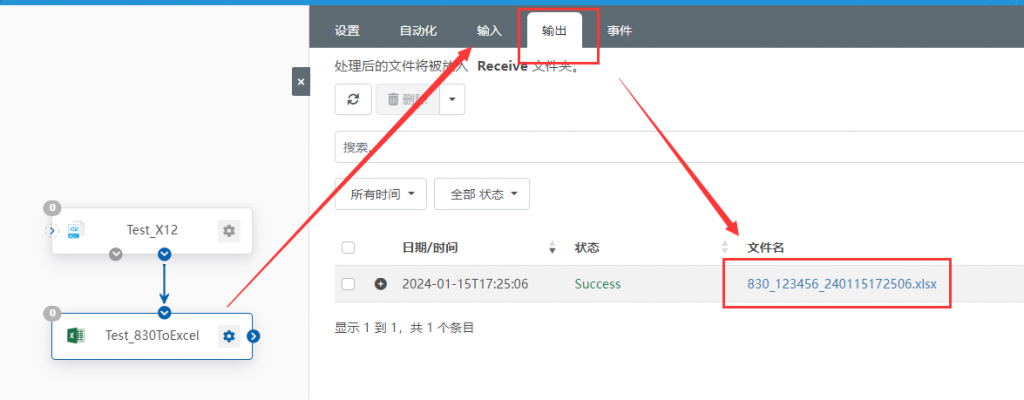The image size is (1024, 400).
Task: Open settings gear on Test_X12 connector
Action: coord(229,231)
